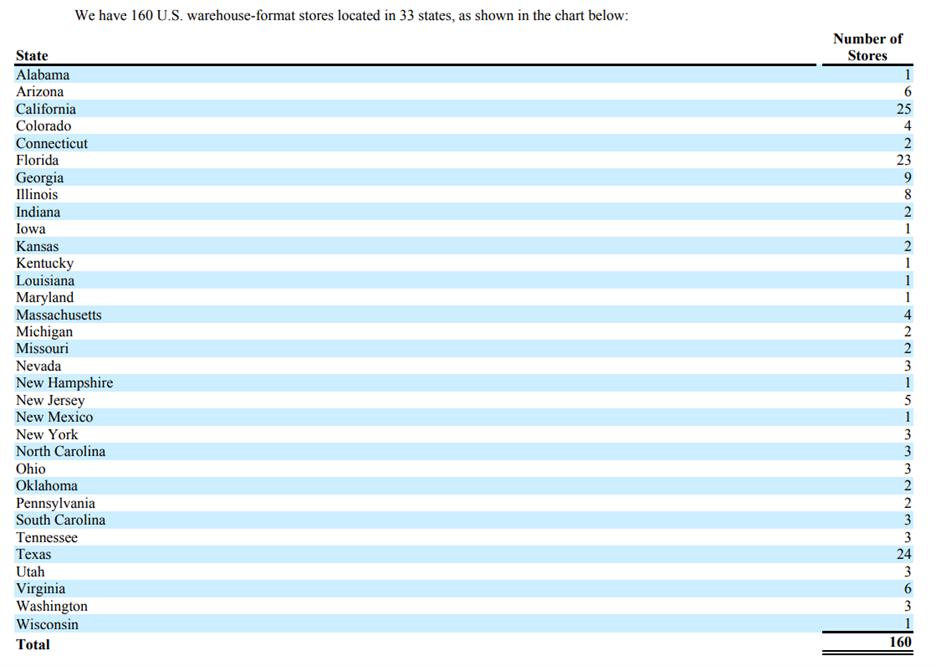The width and height of the screenshot is (936, 666).
Task: Click the South Carolina state name
Action: (60, 520)
